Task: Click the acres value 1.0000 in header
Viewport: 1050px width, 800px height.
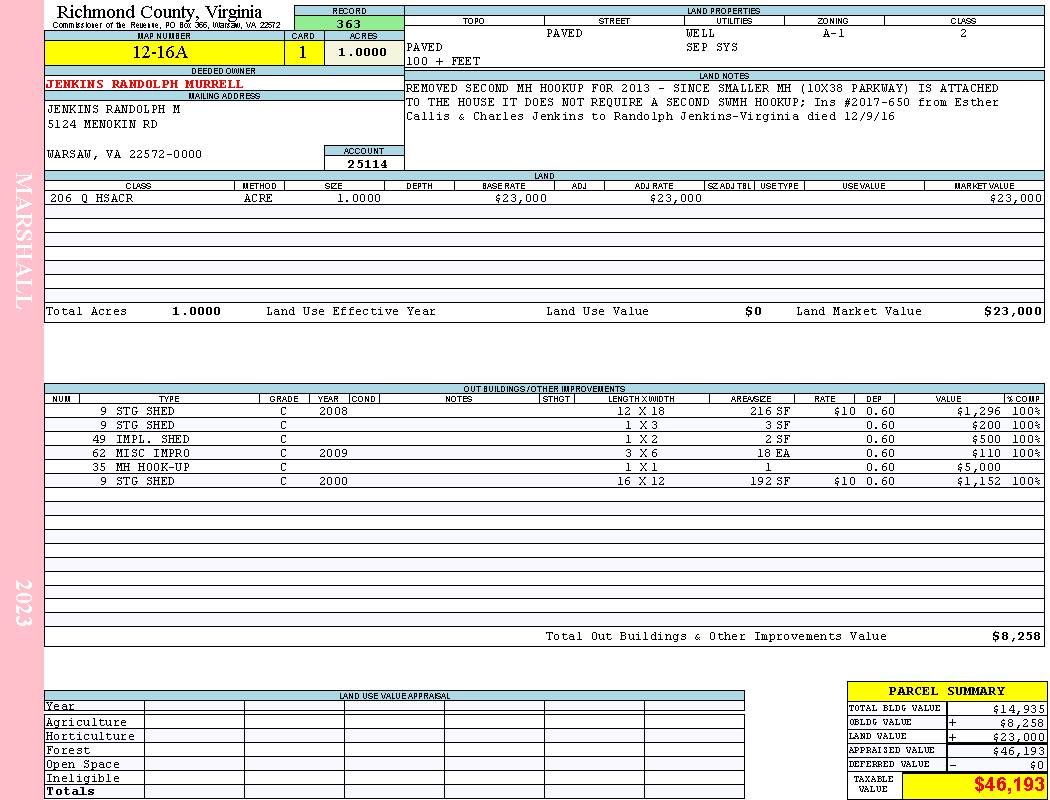Action: (363, 52)
